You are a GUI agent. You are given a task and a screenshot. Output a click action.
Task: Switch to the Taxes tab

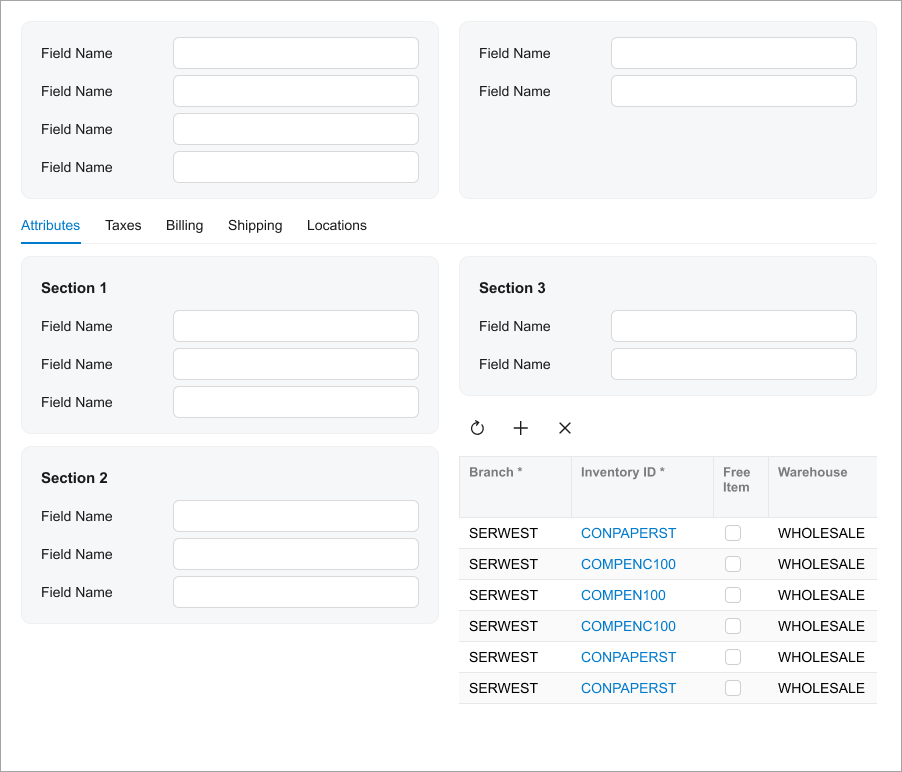(123, 225)
